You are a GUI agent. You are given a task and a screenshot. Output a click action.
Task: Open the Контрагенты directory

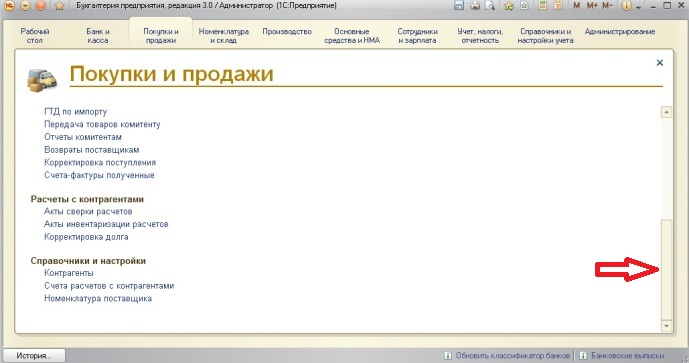click(x=69, y=273)
